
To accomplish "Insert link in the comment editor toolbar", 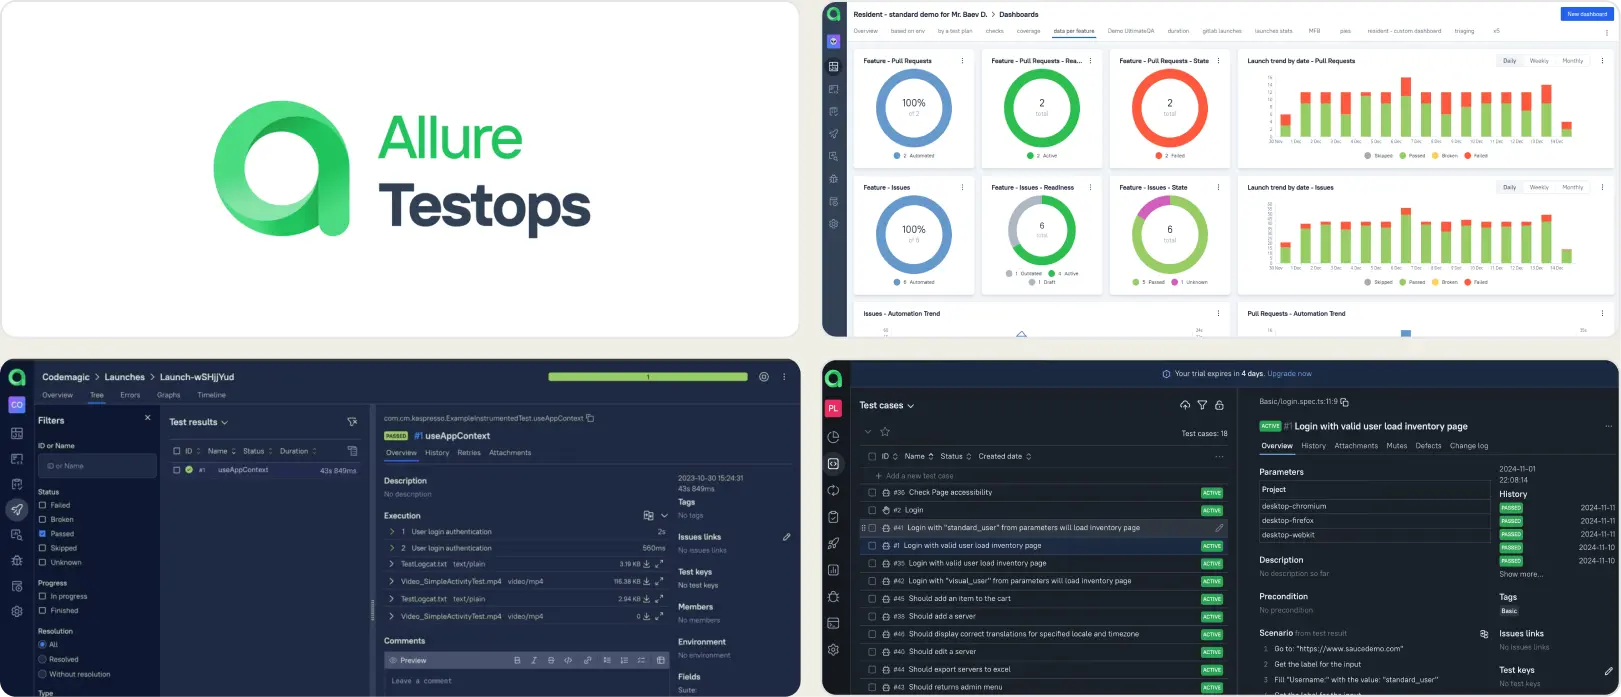I will (587, 660).
